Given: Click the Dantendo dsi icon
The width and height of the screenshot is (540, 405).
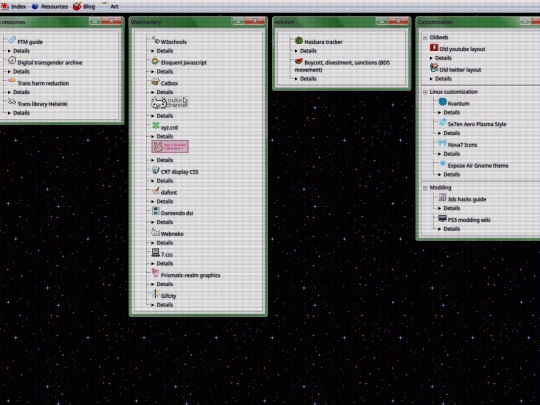Looking at the screenshot, I should [x=156, y=211].
